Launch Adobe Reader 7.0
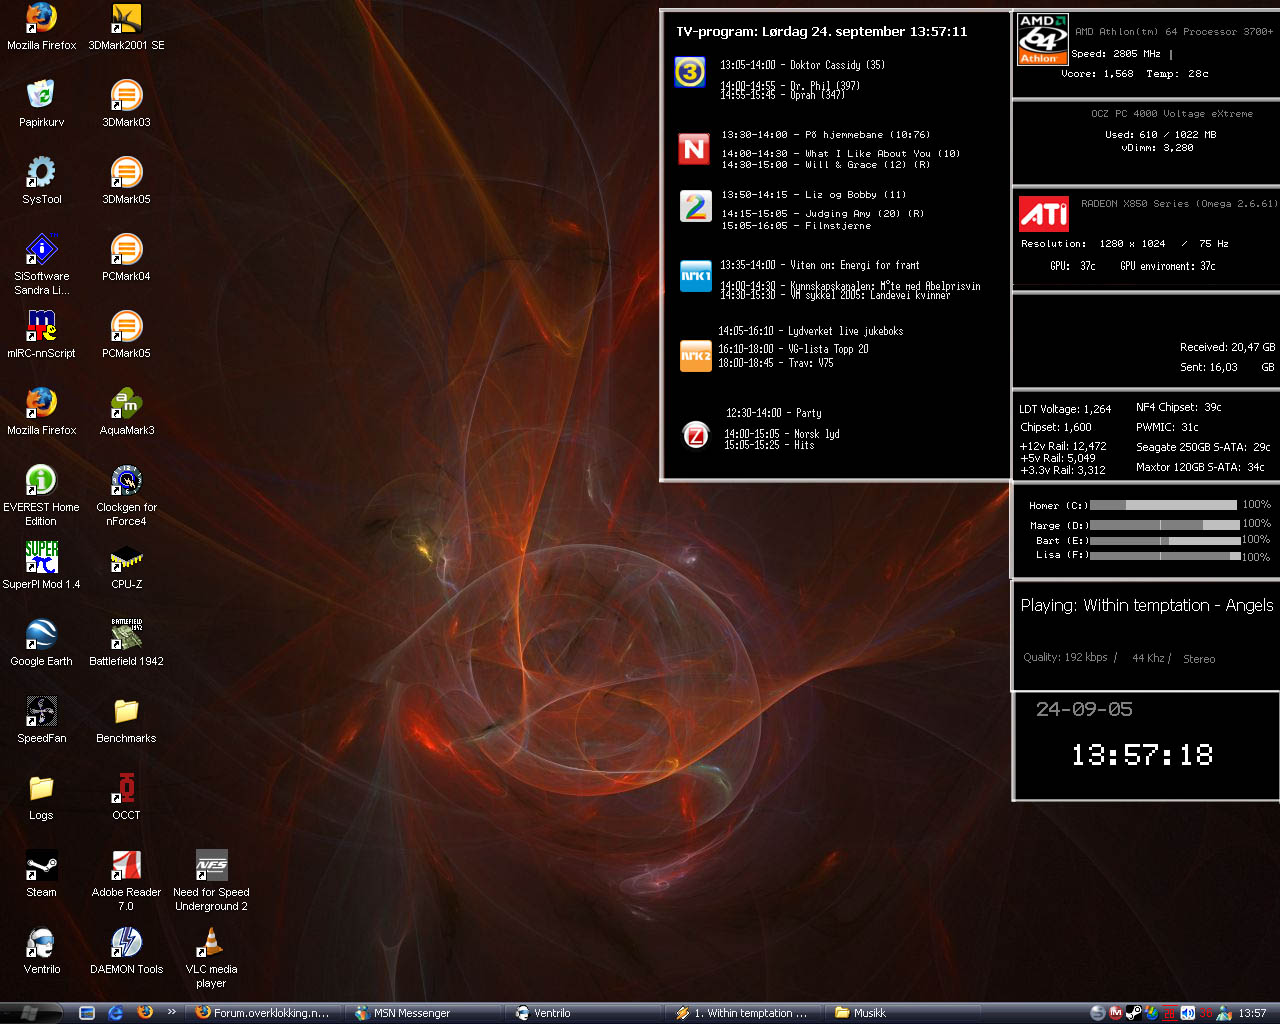 pos(126,881)
